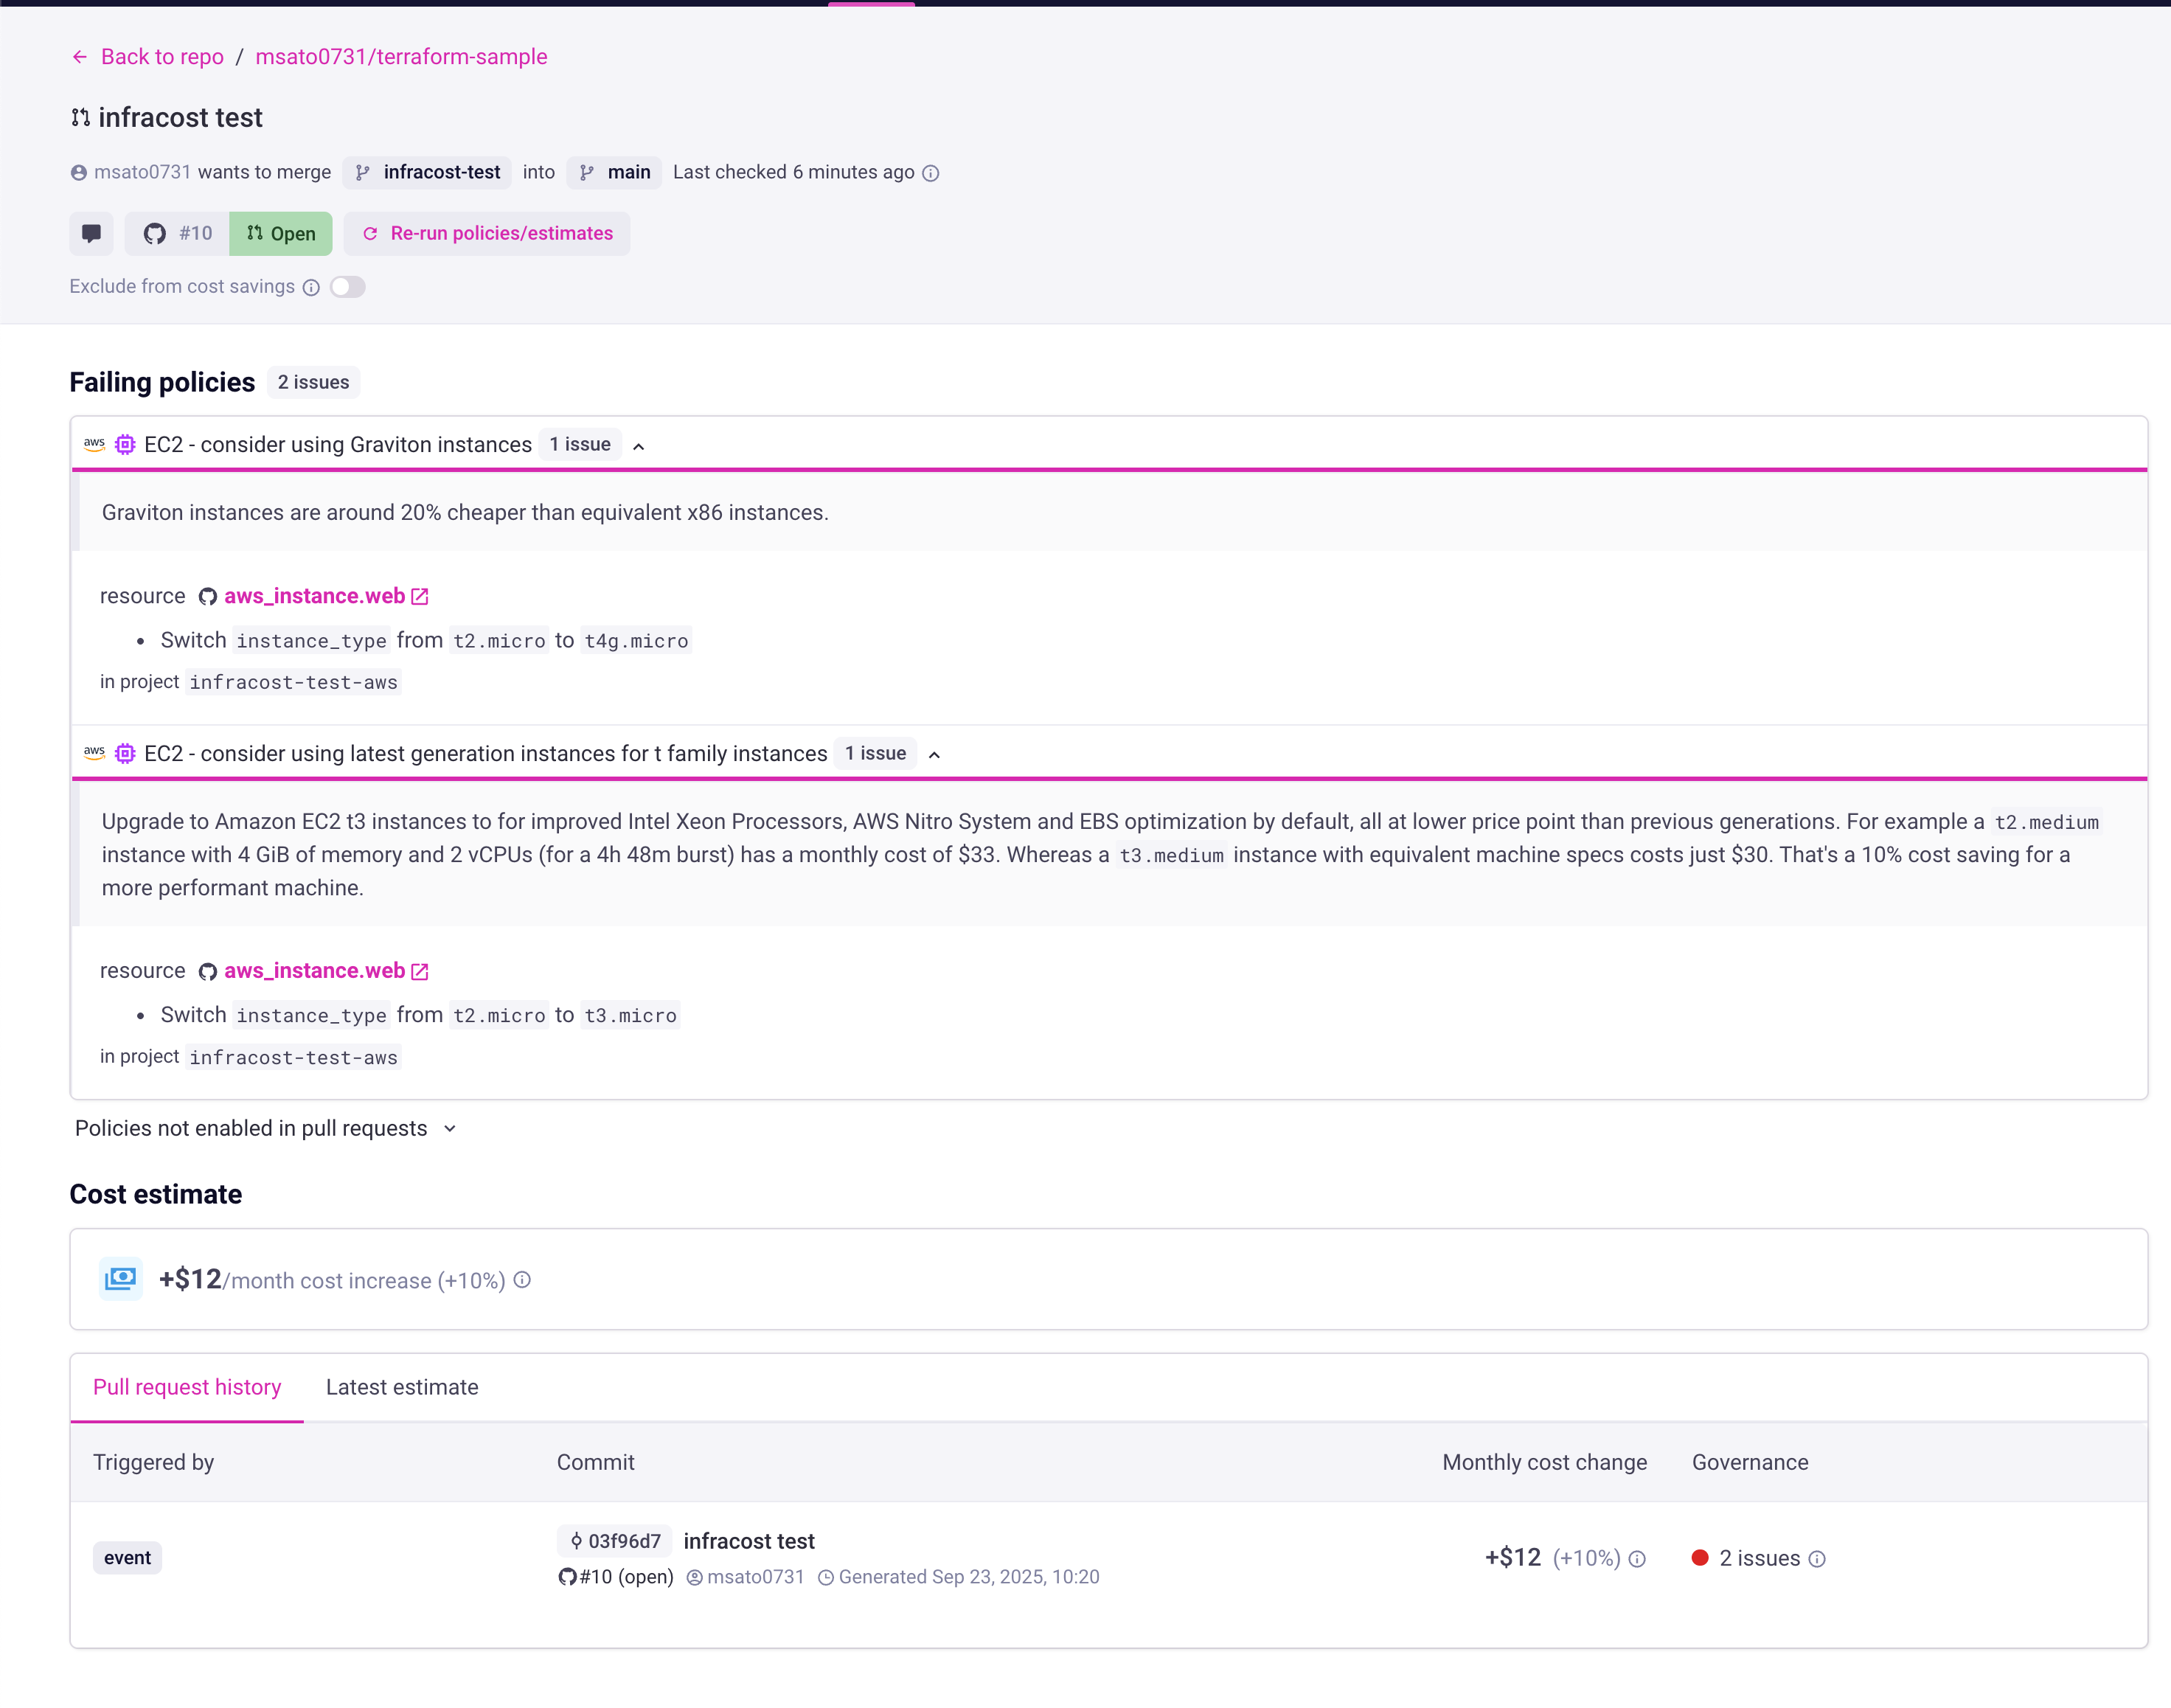Click the Cost estimate heading
The image size is (2171, 1708).
tap(156, 1194)
